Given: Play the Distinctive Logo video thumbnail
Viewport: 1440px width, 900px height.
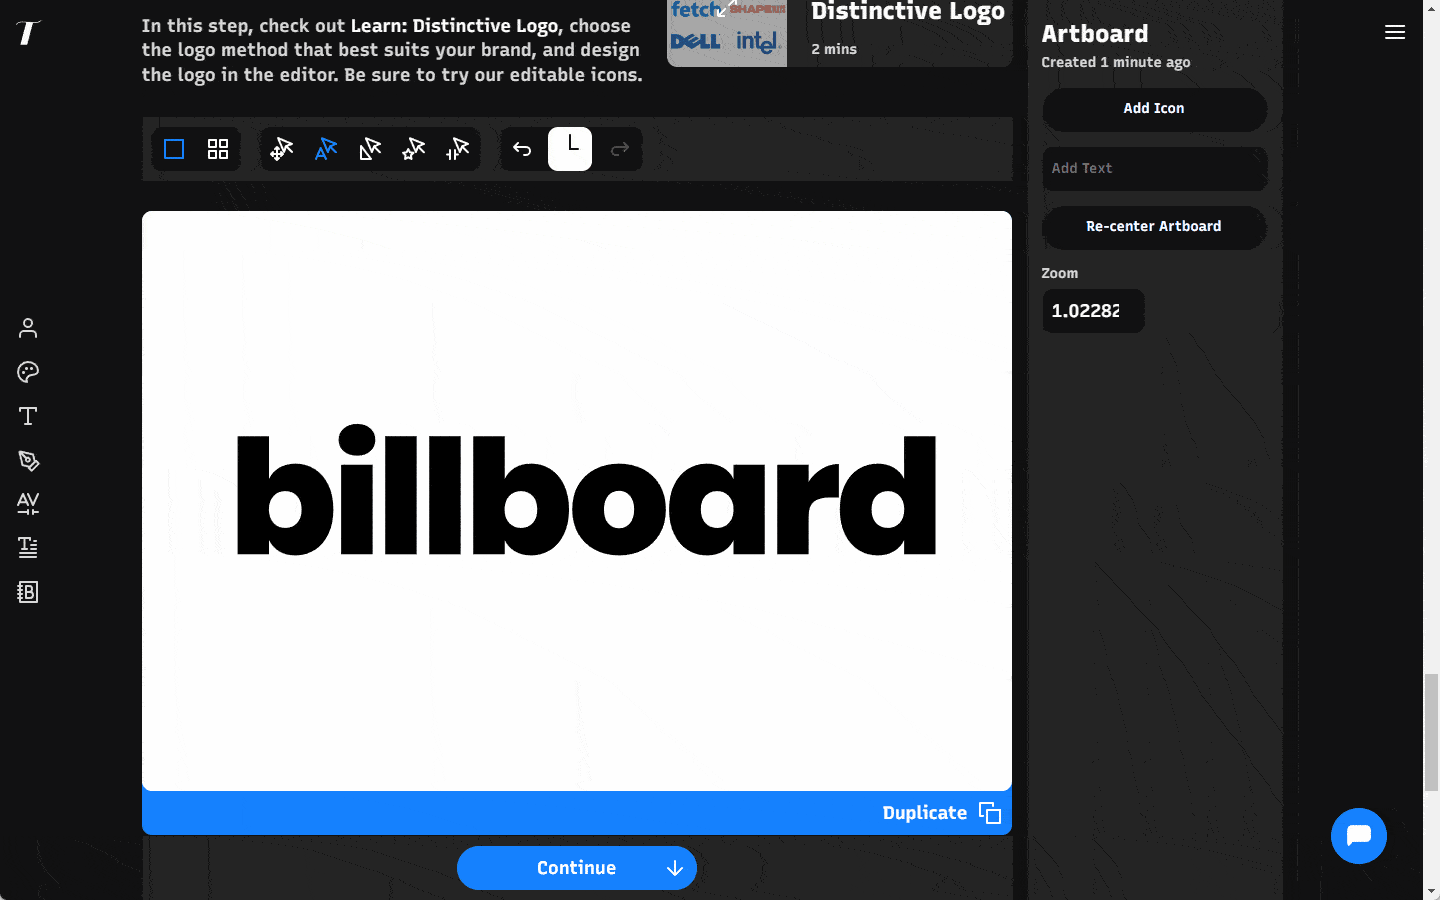Looking at the screenshot, I should tap(727, 33).
